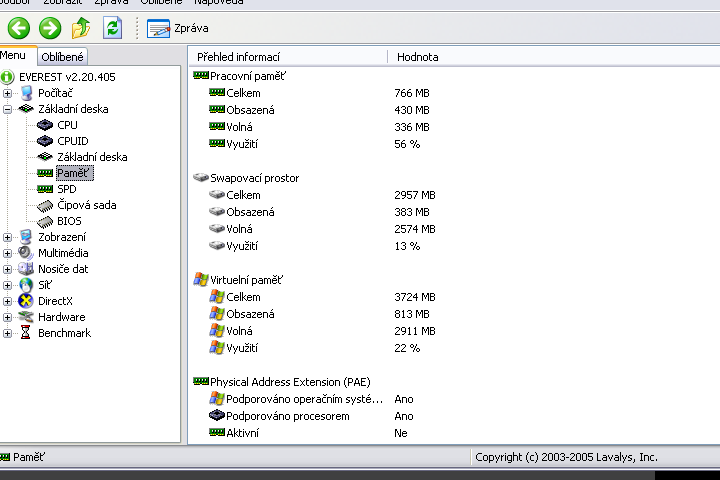The width and height of the screenshot is (720, 480).
Task: Open the BIOS chip entry
Action: [68, 221]
